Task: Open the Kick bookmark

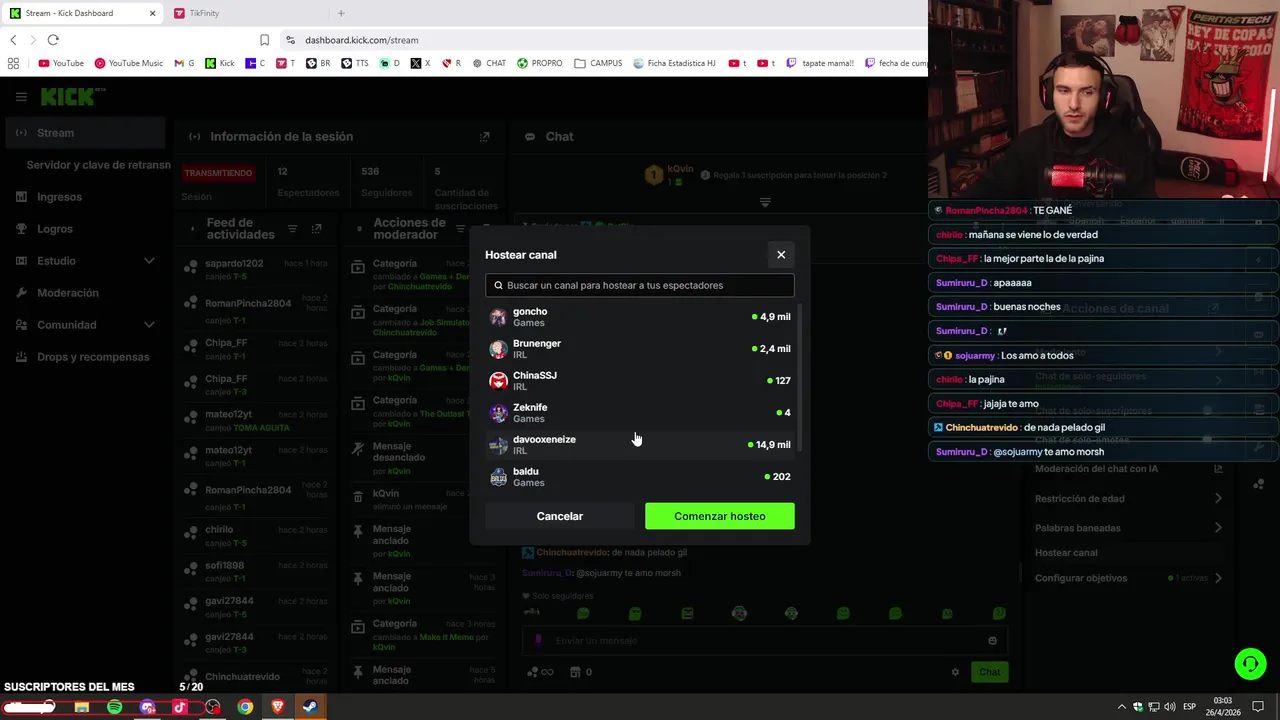Action: point(220,63)
